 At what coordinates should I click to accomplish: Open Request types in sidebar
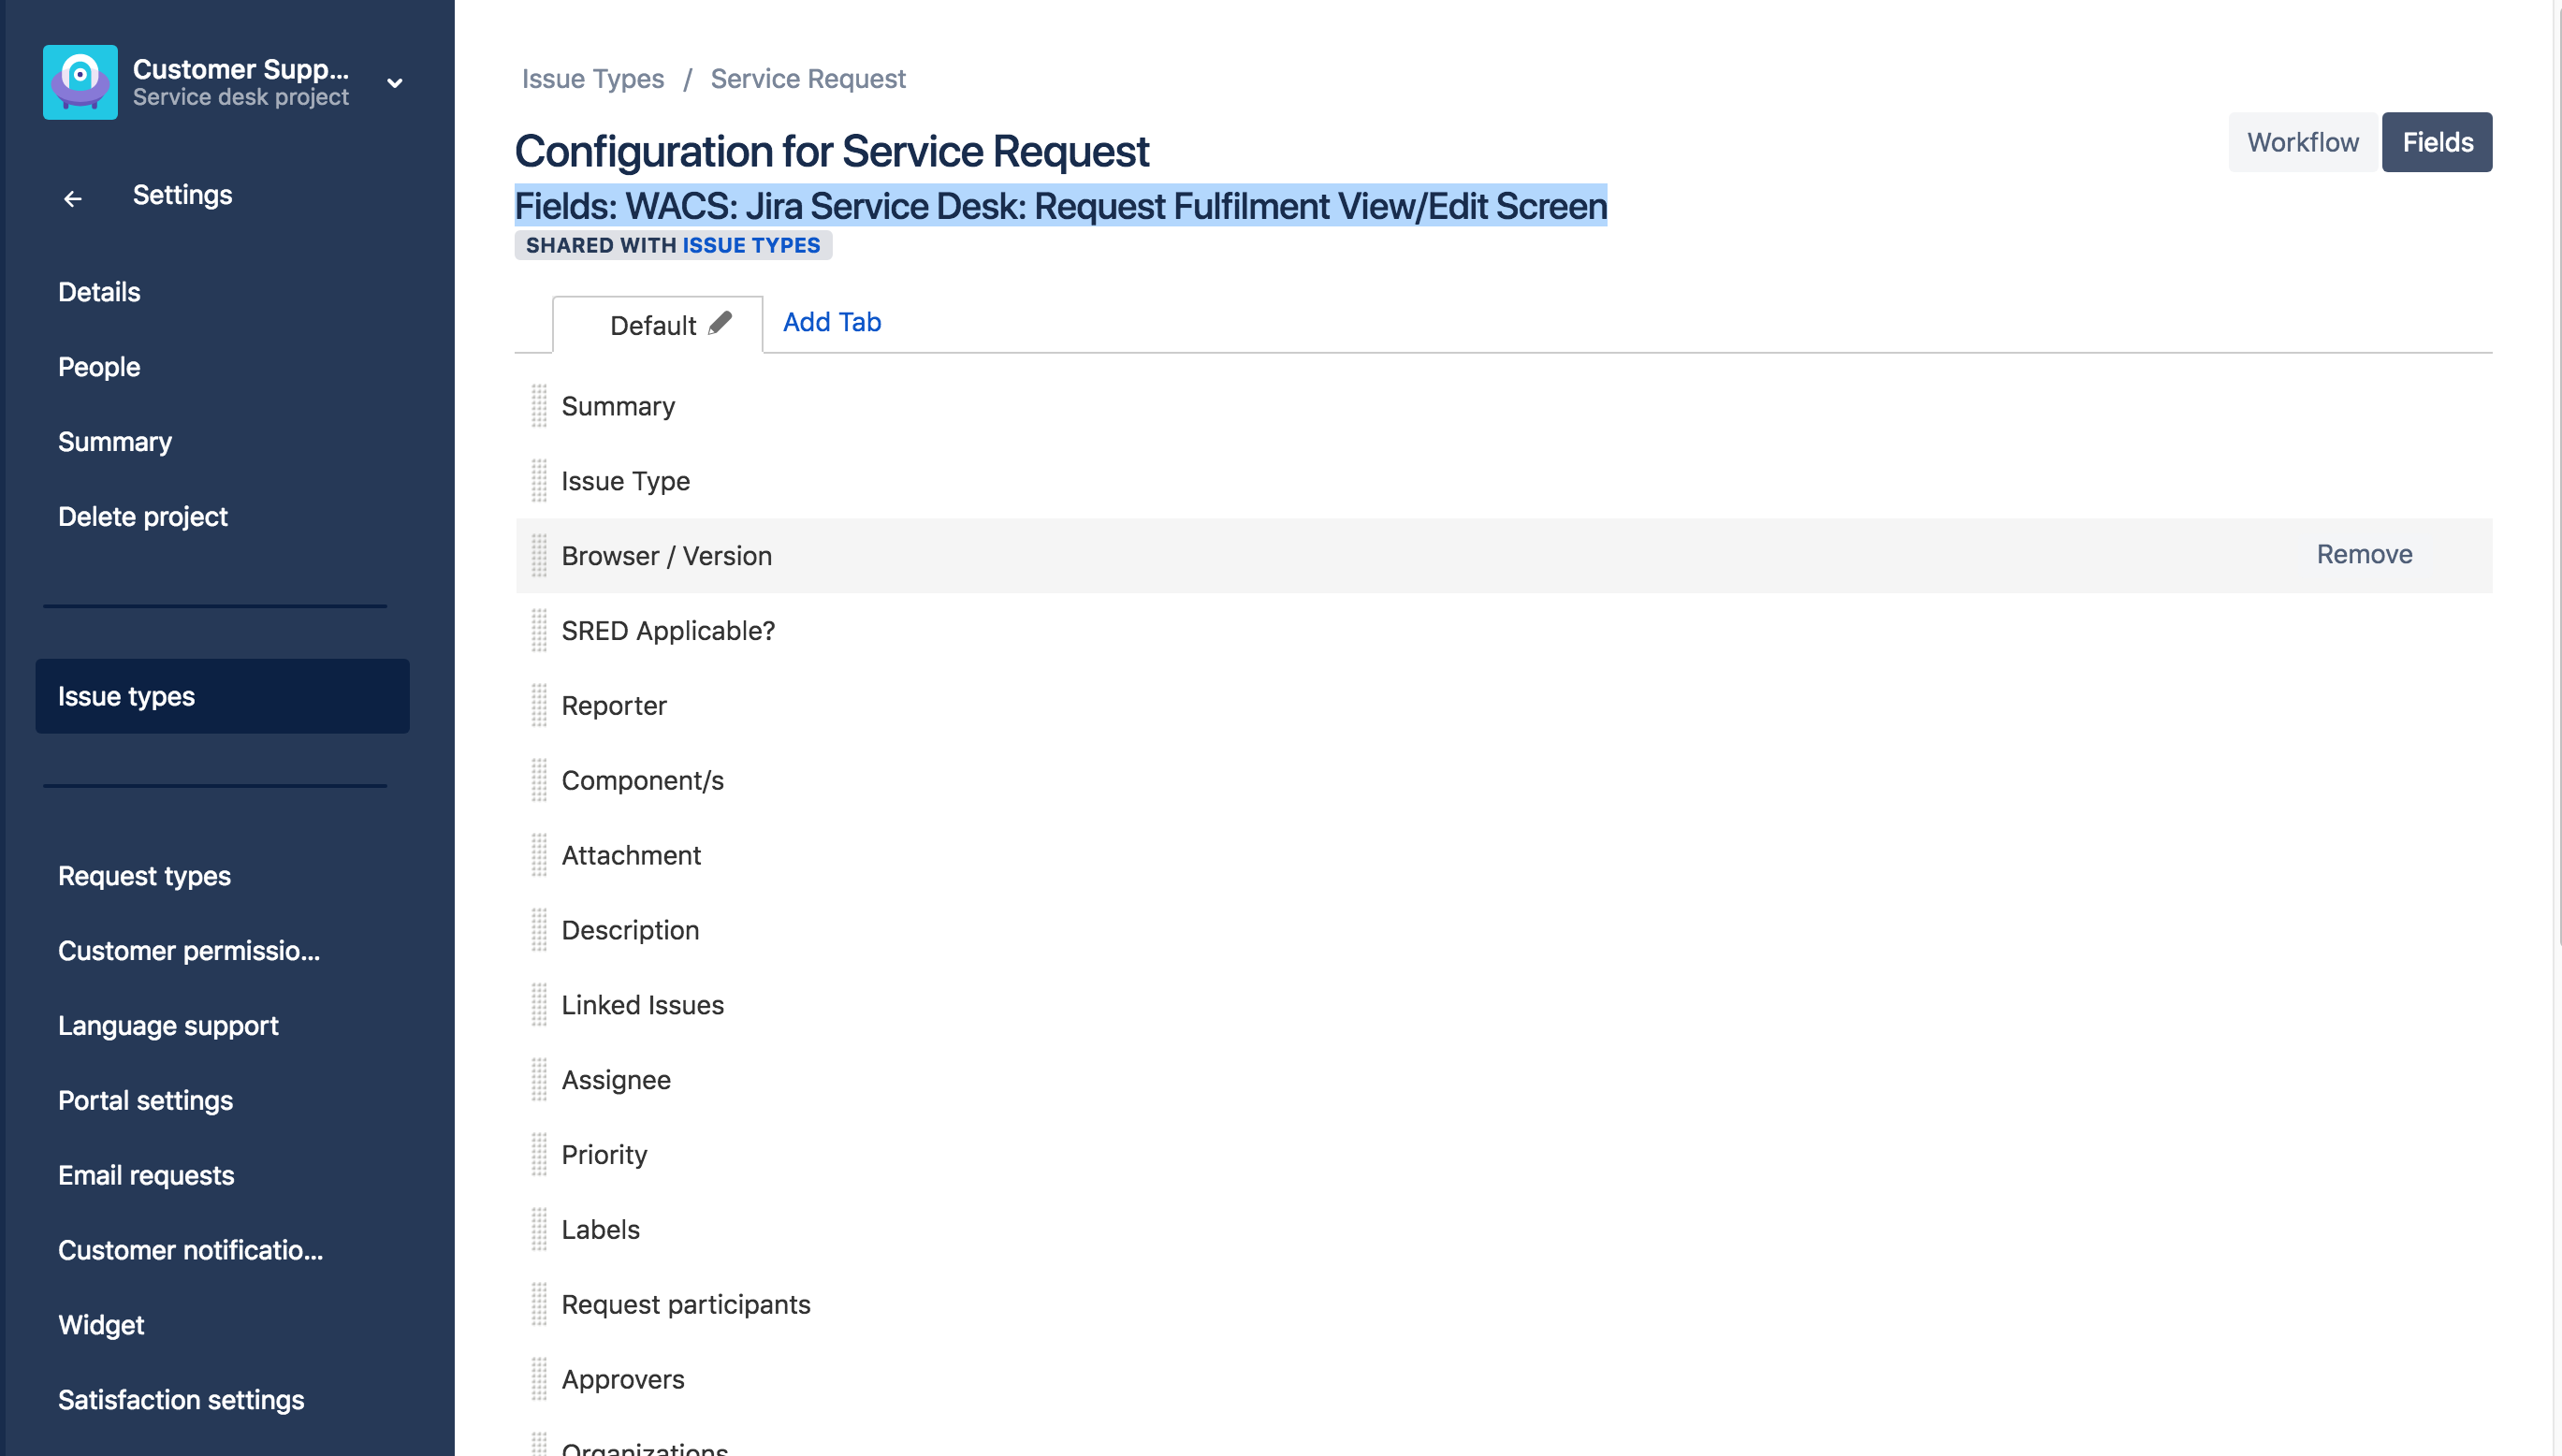coord(144,875)
